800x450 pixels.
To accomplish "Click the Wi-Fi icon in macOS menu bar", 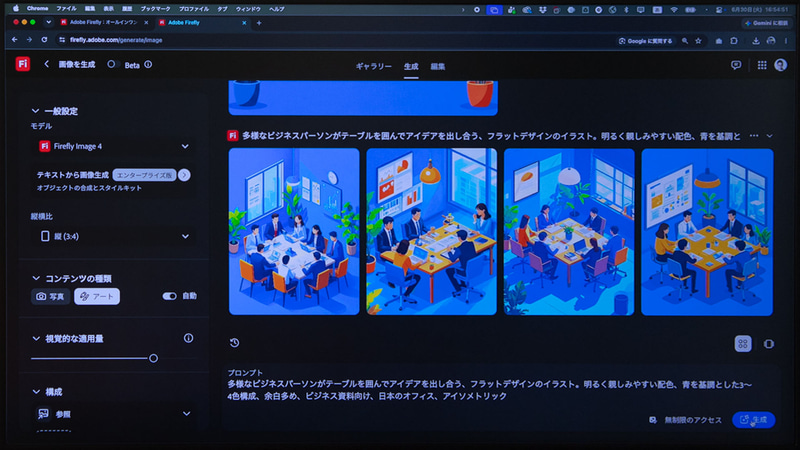I will coord(673,10).
